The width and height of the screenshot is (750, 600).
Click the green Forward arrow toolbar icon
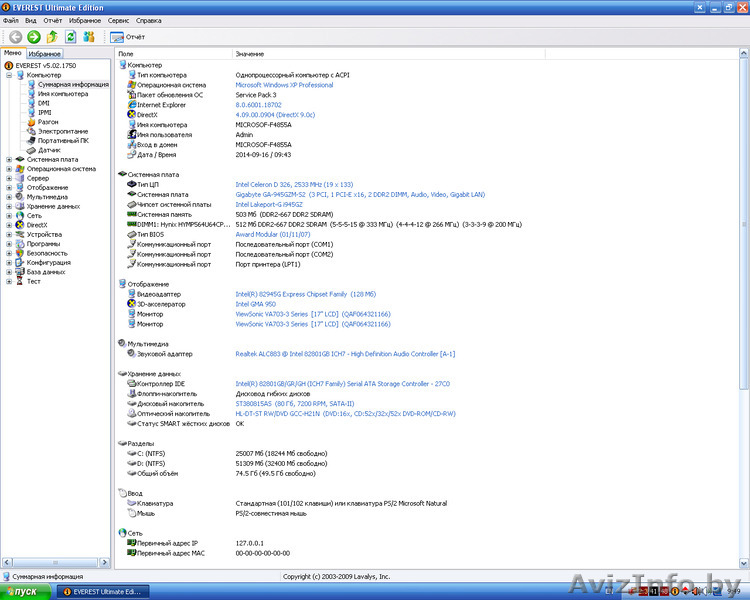[33, 37]
